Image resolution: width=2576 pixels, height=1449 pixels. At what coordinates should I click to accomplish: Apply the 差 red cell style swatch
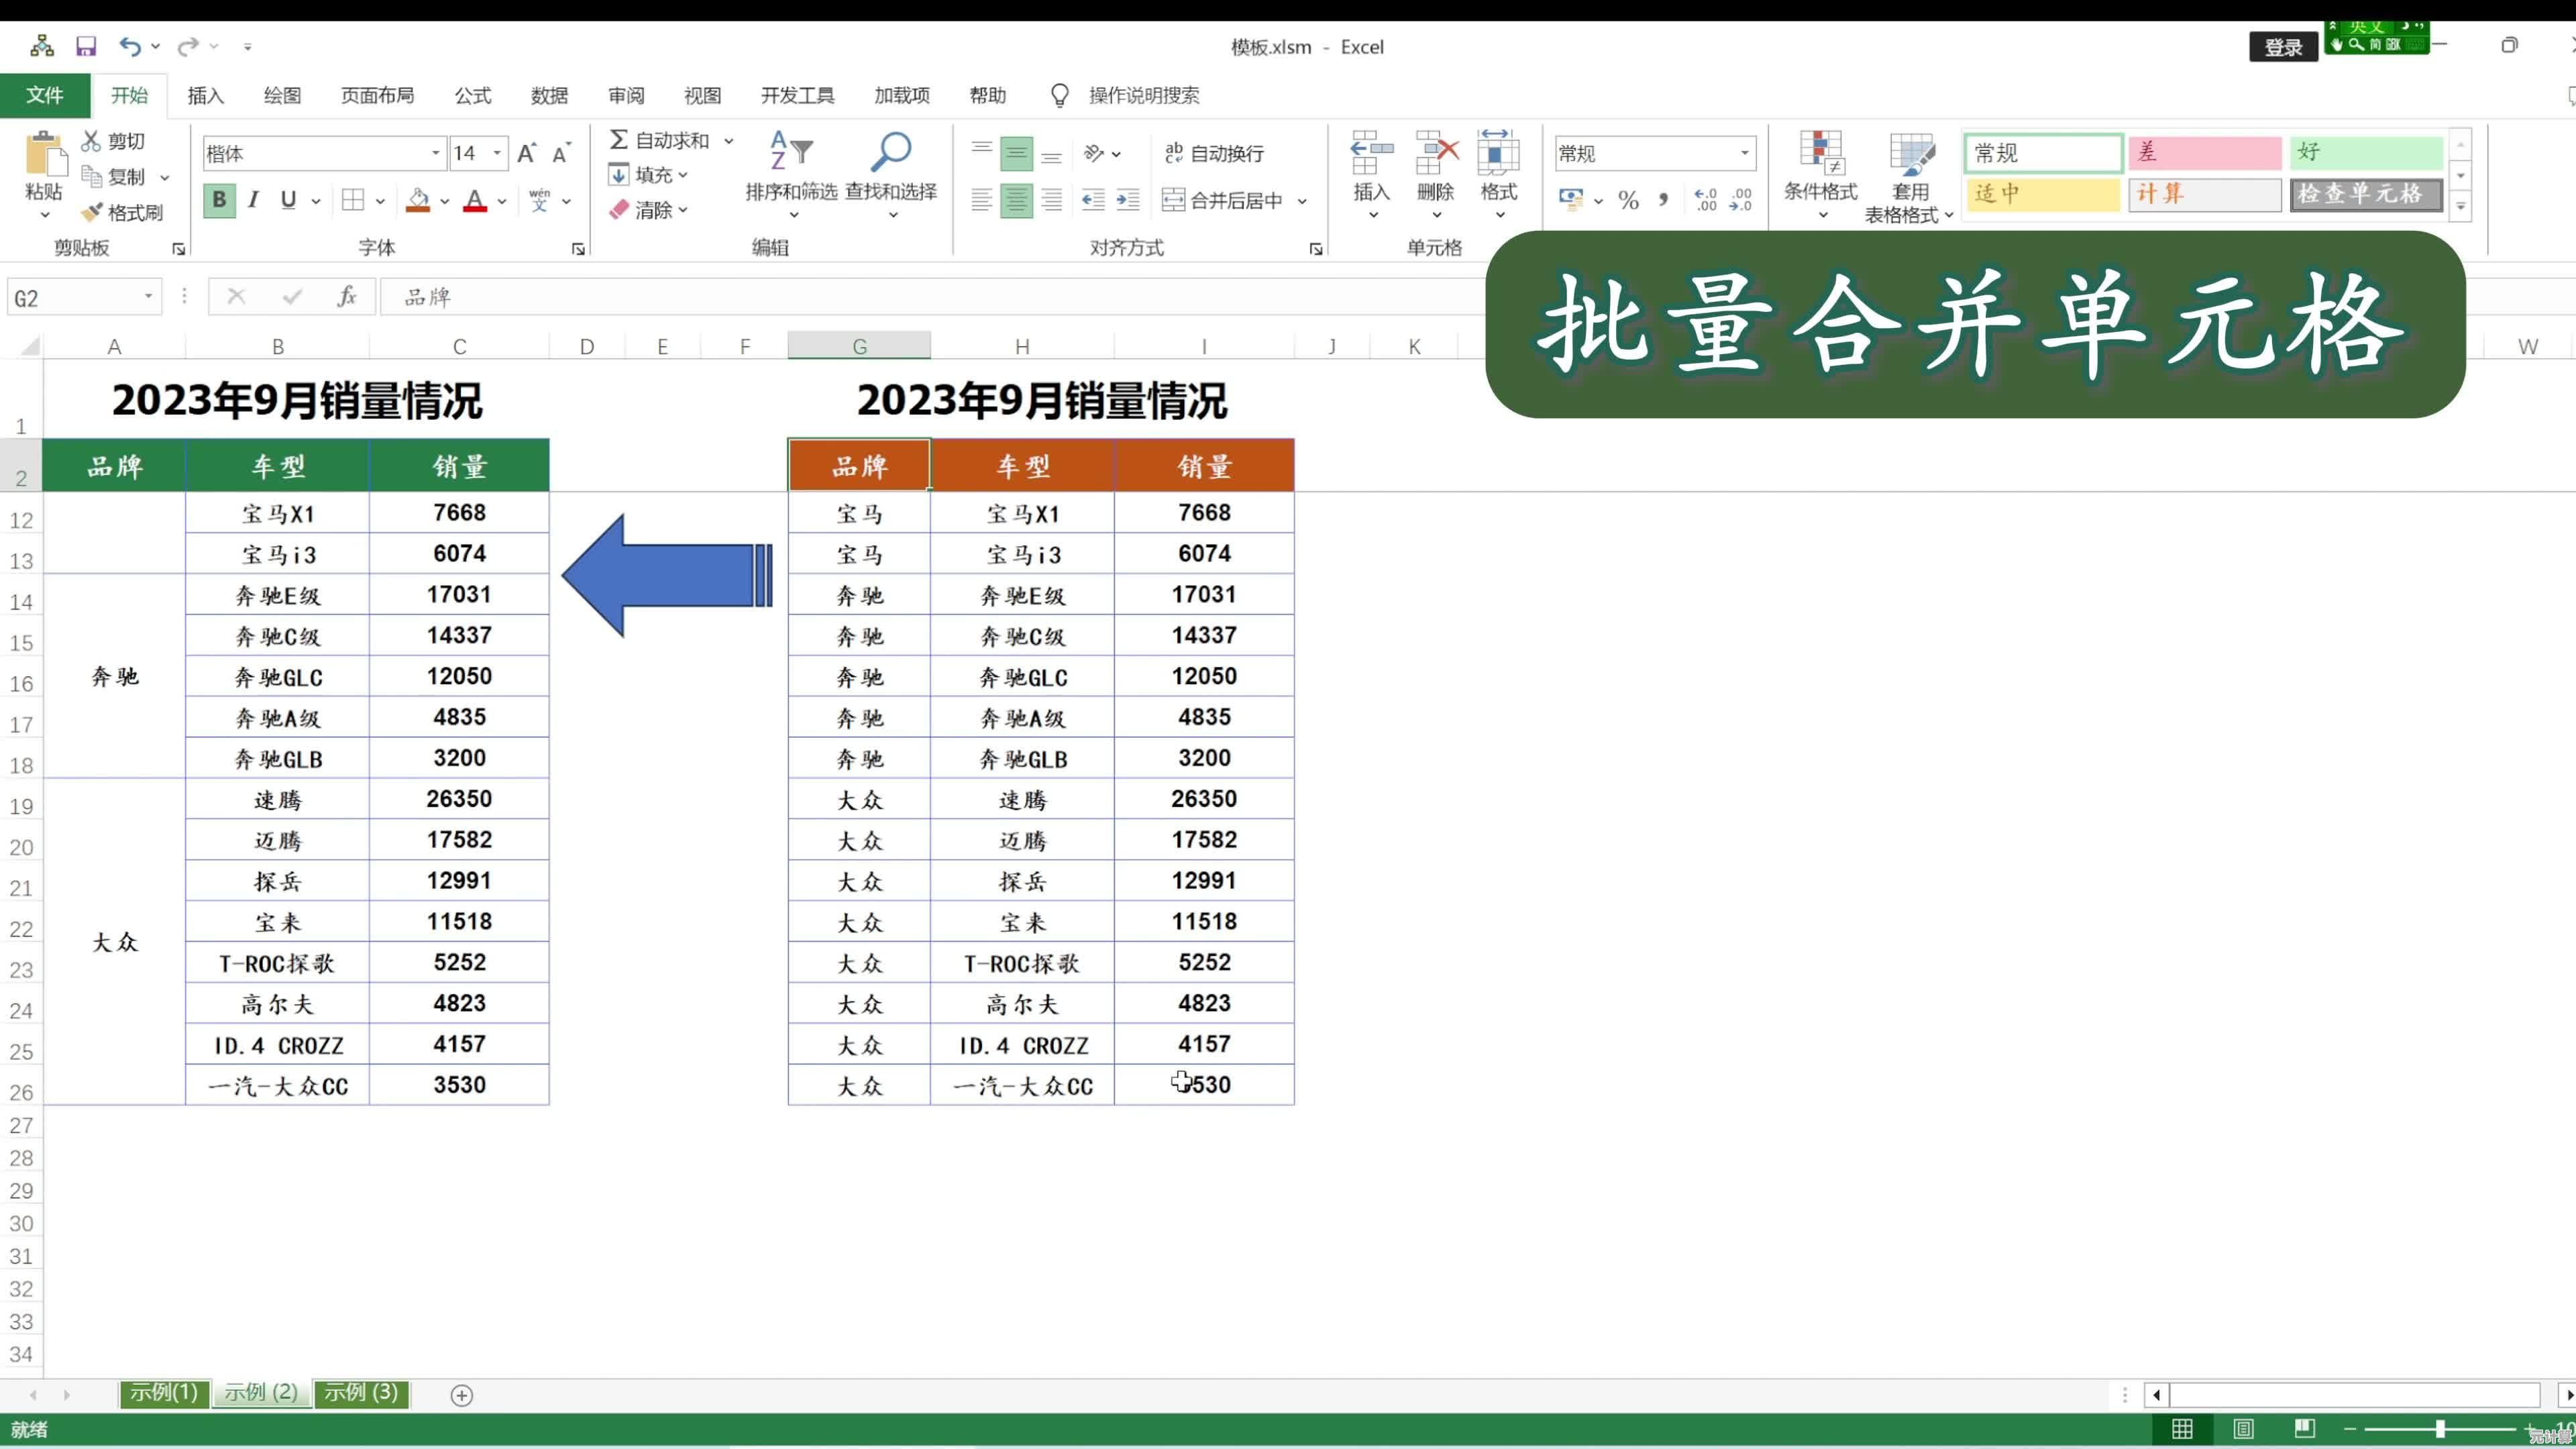pos(2204,152)
